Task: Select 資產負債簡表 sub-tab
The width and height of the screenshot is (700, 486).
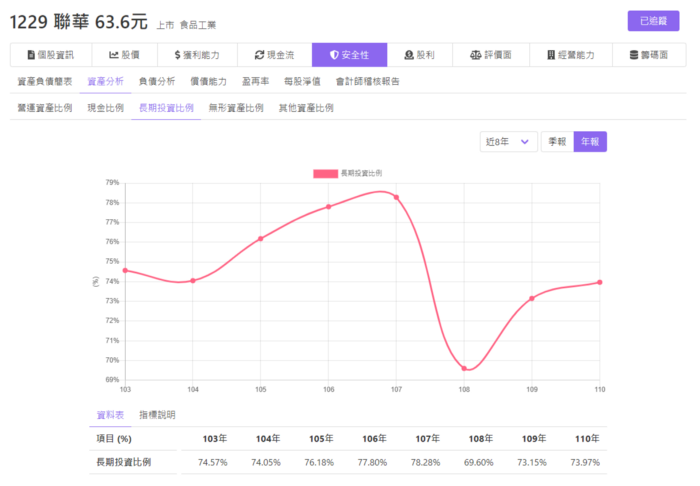Action: [45, 81]
